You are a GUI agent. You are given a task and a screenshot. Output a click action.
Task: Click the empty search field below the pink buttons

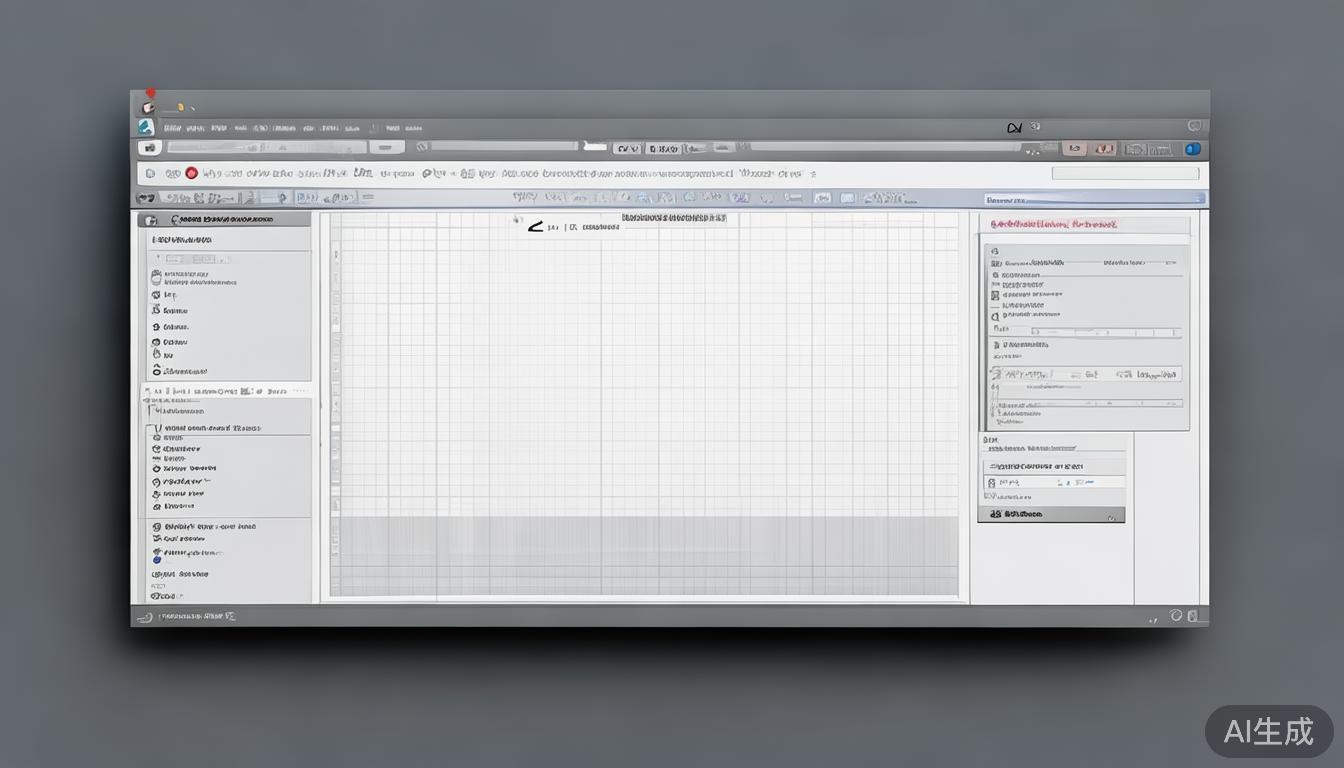[x=1125, y=173]
